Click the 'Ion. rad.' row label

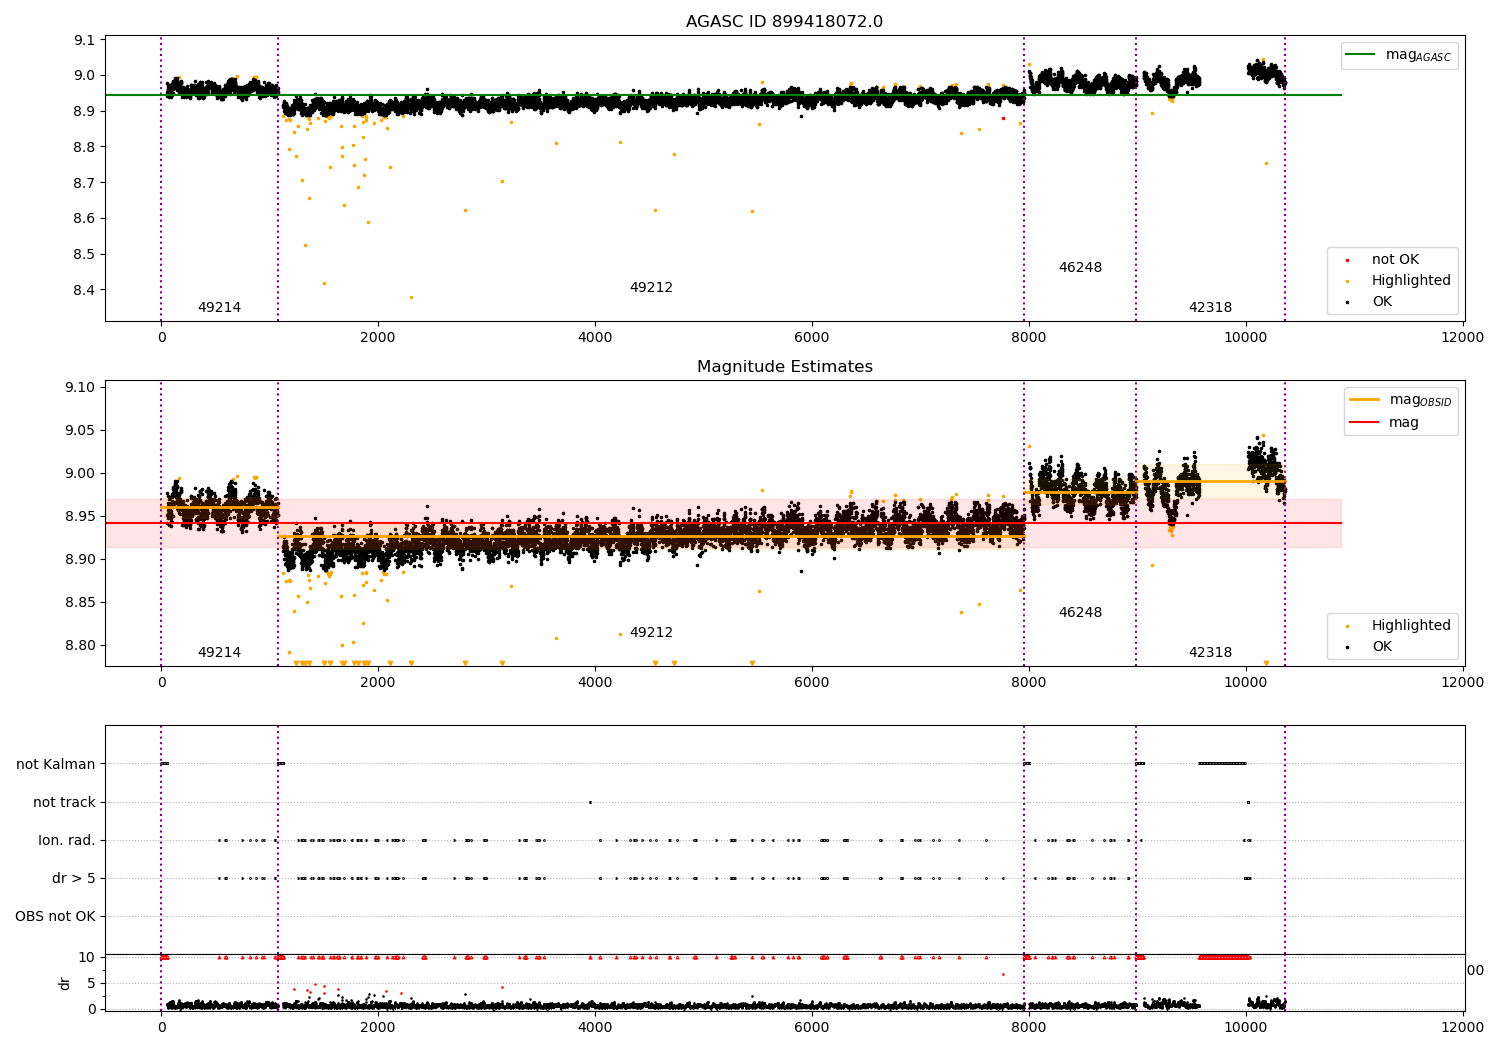[67, 840]
